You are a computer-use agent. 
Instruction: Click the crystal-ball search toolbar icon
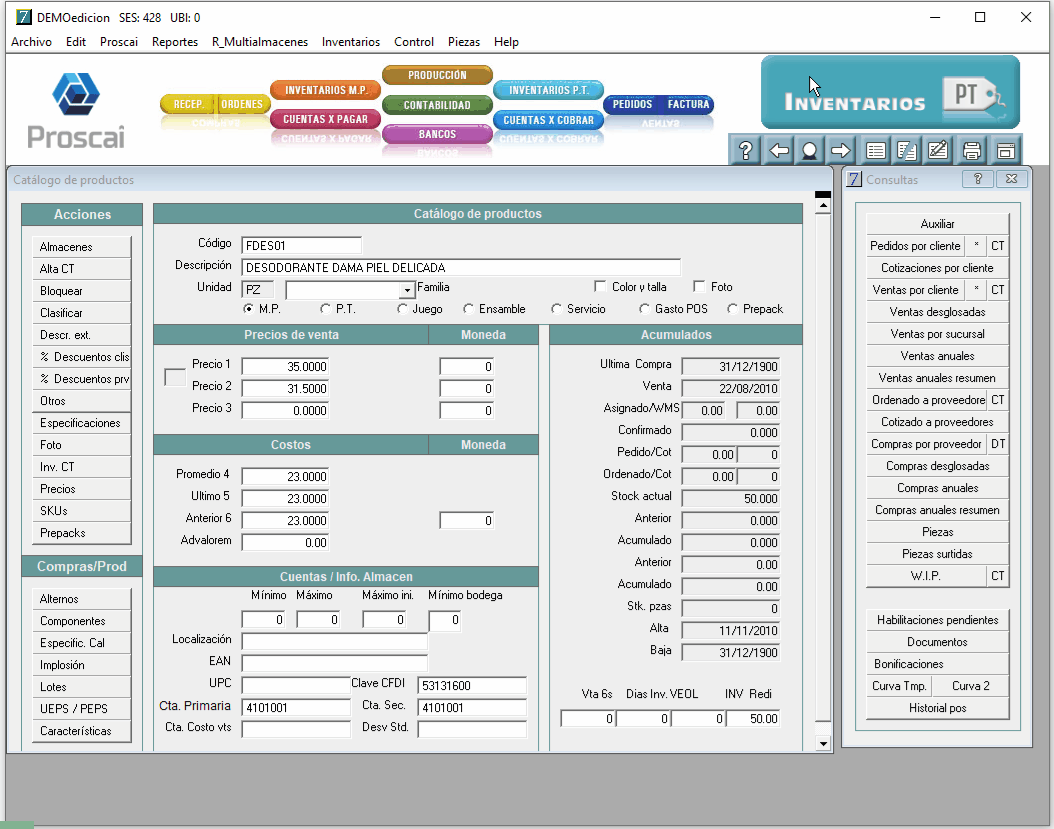point(809,150)
